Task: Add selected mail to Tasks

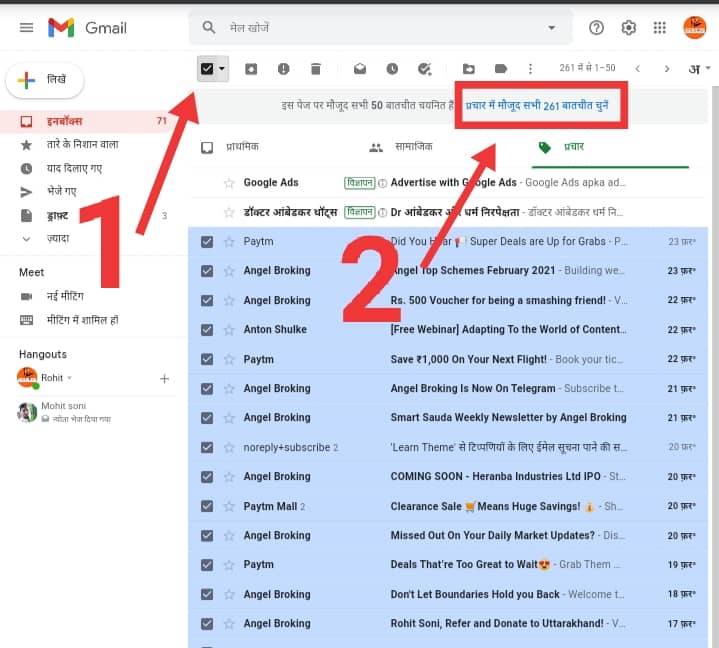Action: pyautogui.click(x=424, y=69)
